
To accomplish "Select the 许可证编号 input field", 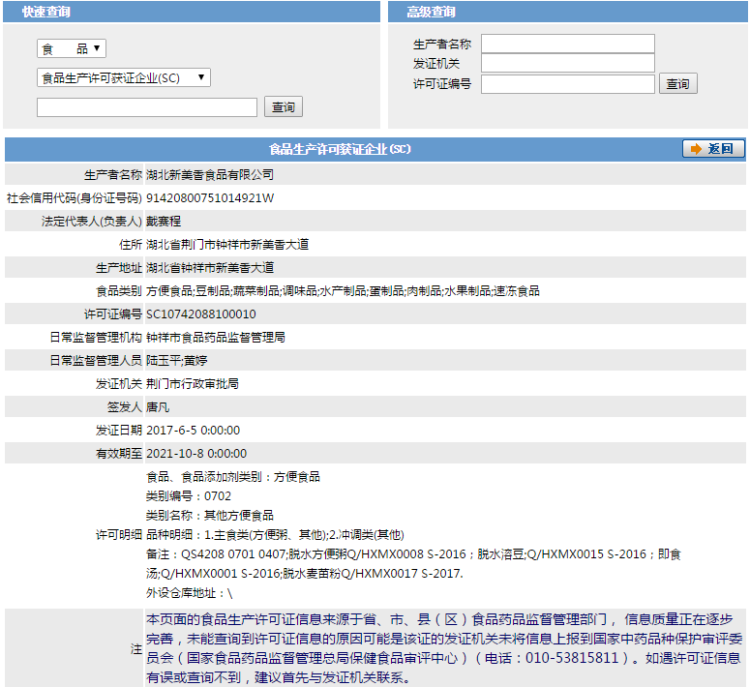I will point(567,84).
